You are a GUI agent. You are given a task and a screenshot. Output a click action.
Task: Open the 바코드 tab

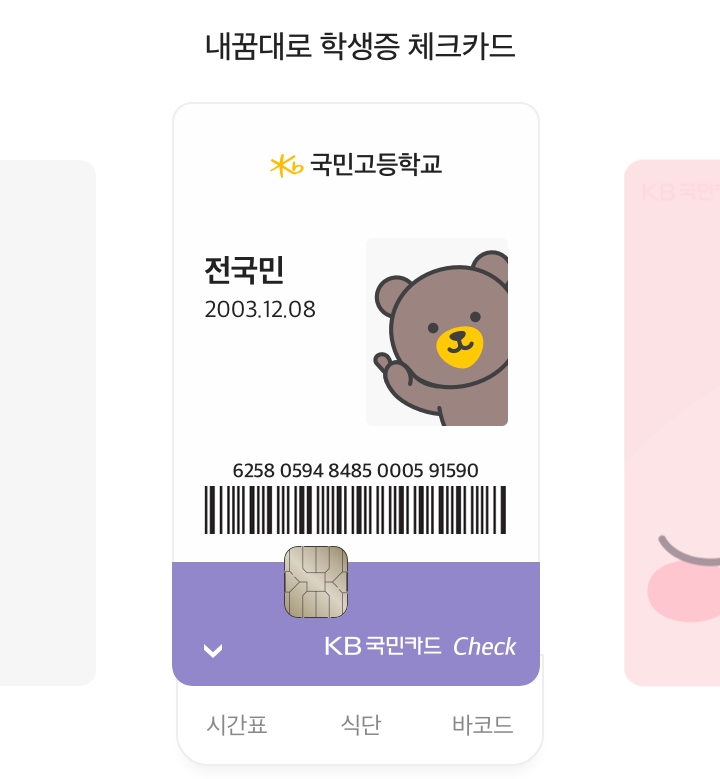(483, 725)
